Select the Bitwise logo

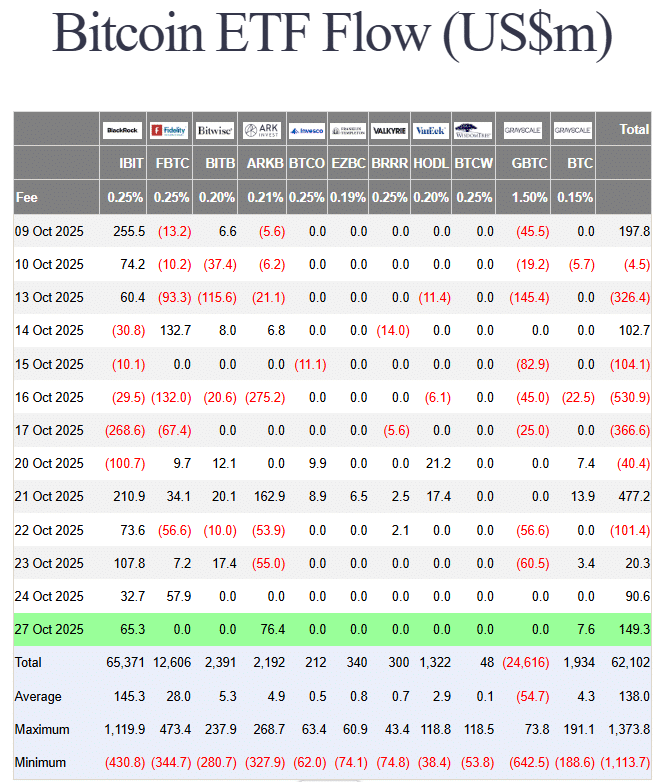(x=214, y=130)
